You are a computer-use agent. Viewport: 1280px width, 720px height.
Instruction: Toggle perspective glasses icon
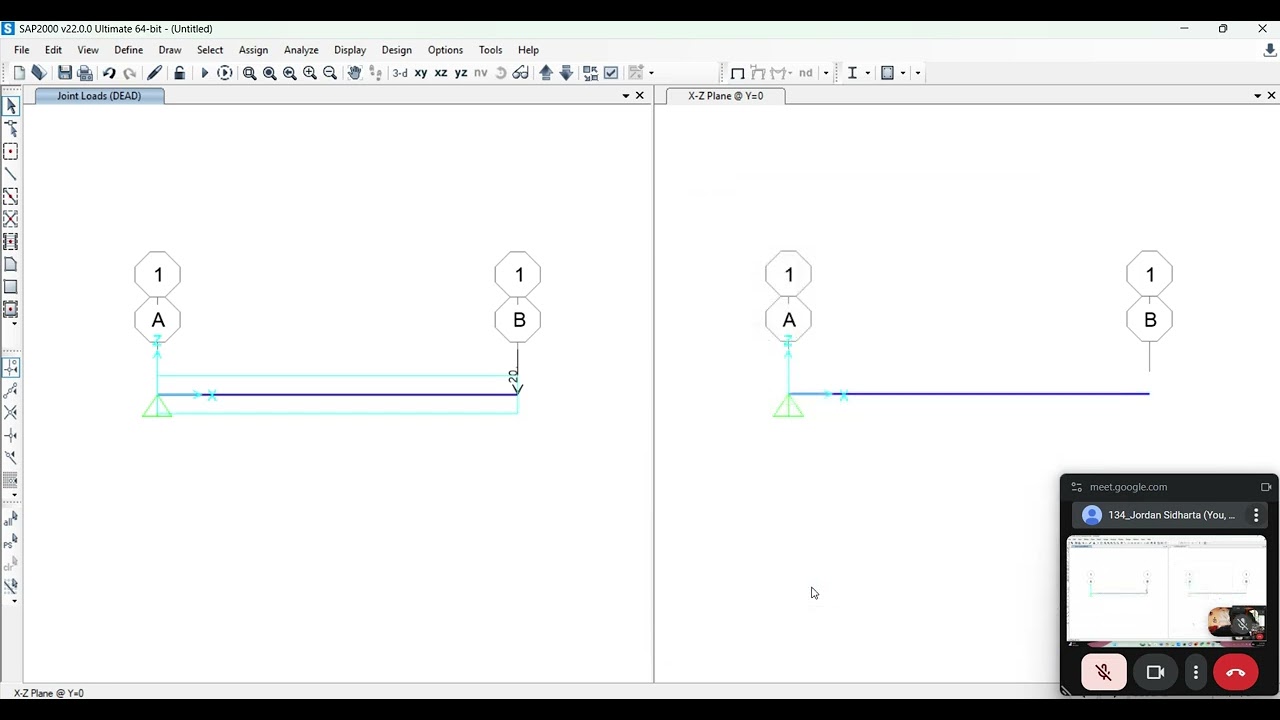click(x=521, y=73)
